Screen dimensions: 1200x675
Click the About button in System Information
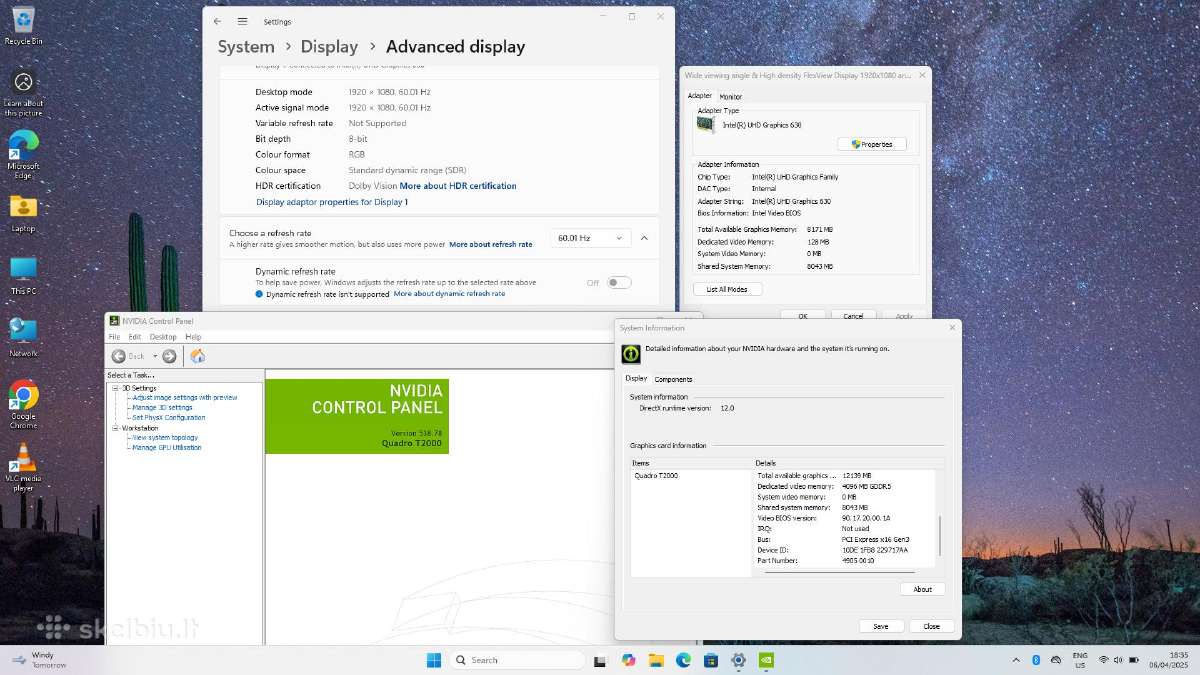click(x=922, y=589)
